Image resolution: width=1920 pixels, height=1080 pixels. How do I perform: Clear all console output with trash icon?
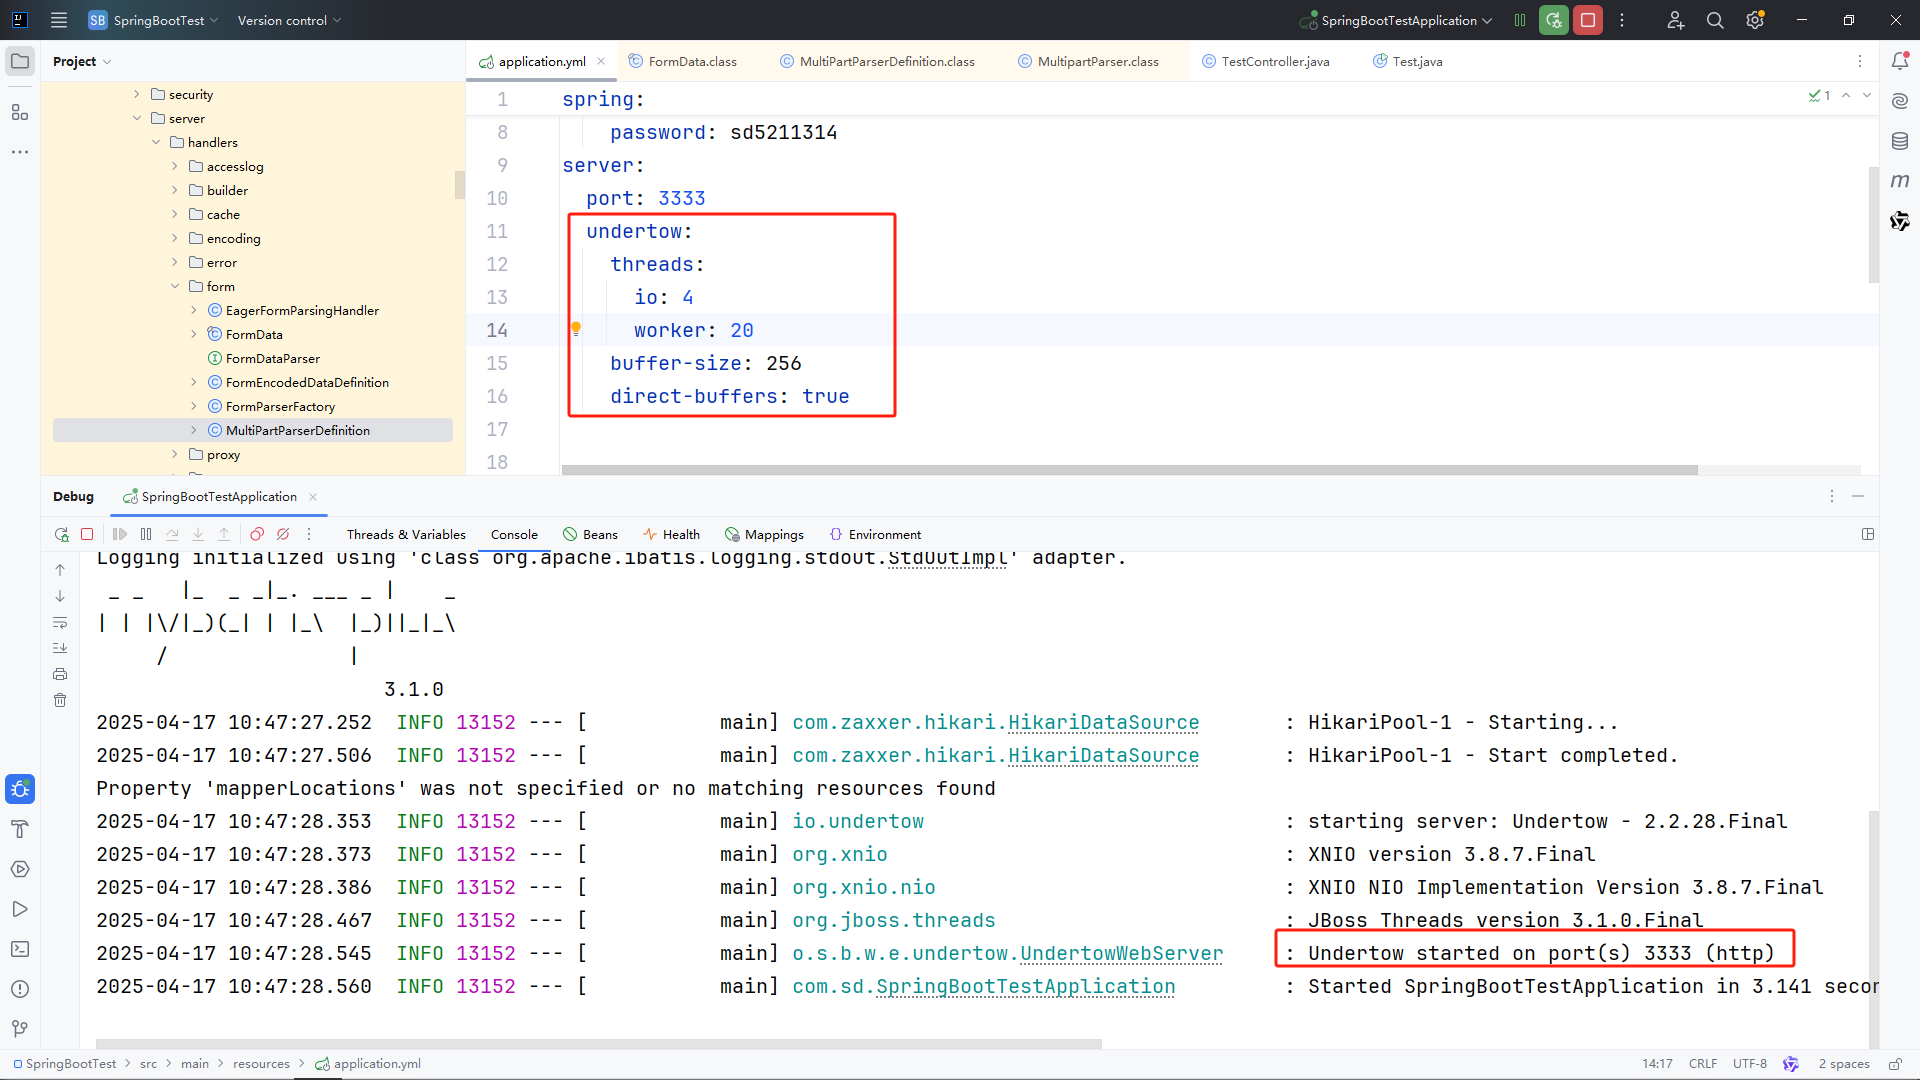click(60, 700)
